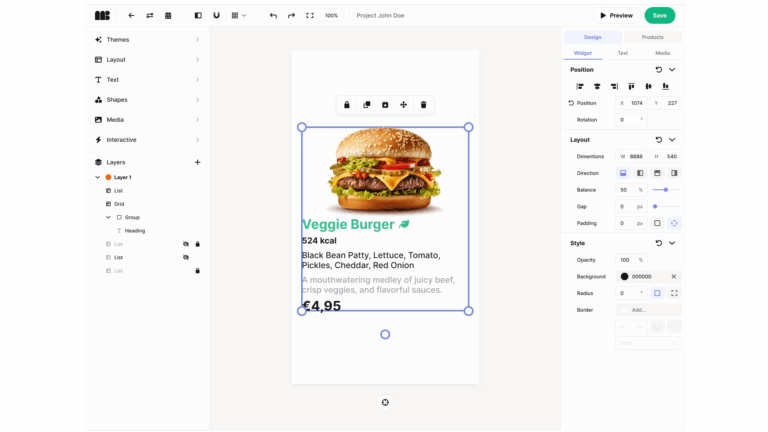Select the fourth Direction option
Viewport: 768px width, 432px height.
pos(674,173)
